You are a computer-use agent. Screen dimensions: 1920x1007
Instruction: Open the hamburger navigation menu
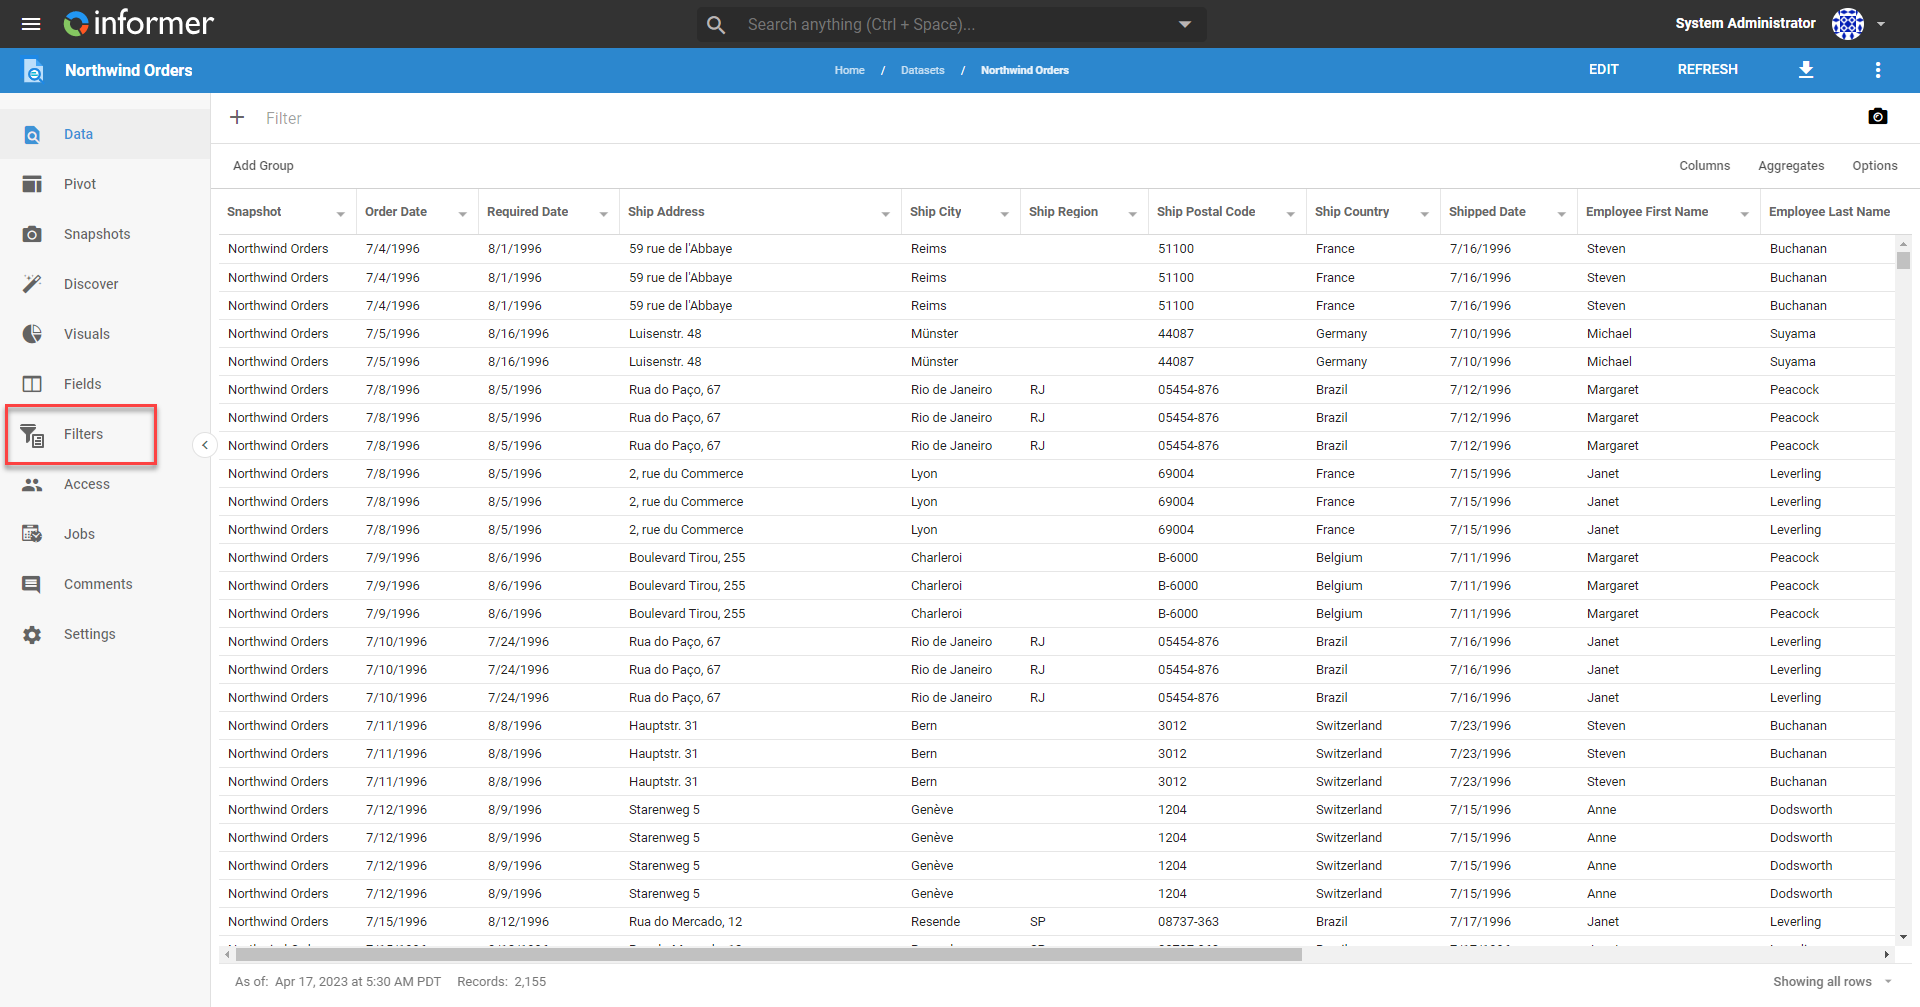click(31, 24)
